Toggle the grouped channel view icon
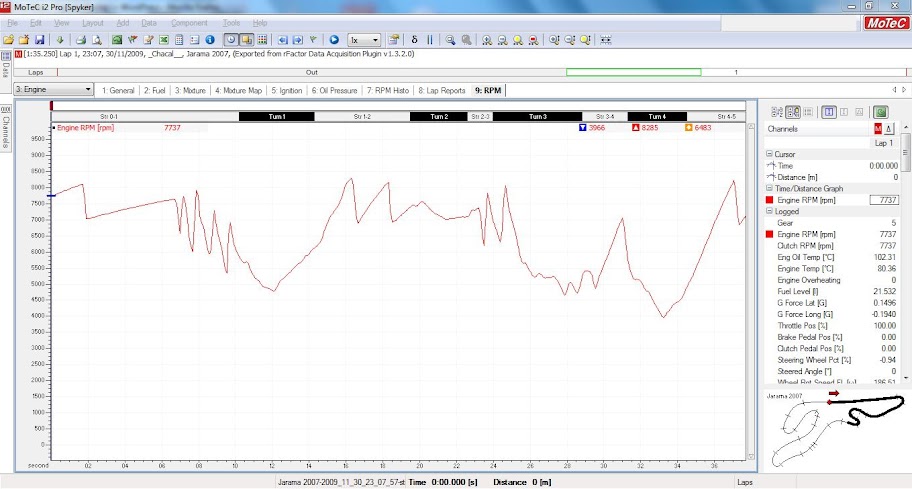 (x=792, y=112)
